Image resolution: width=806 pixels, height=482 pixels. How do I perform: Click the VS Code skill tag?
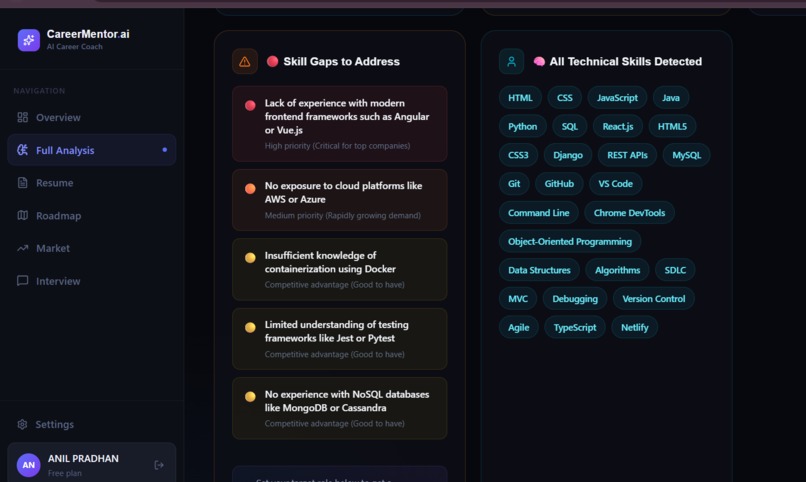(x=615, y=183)
